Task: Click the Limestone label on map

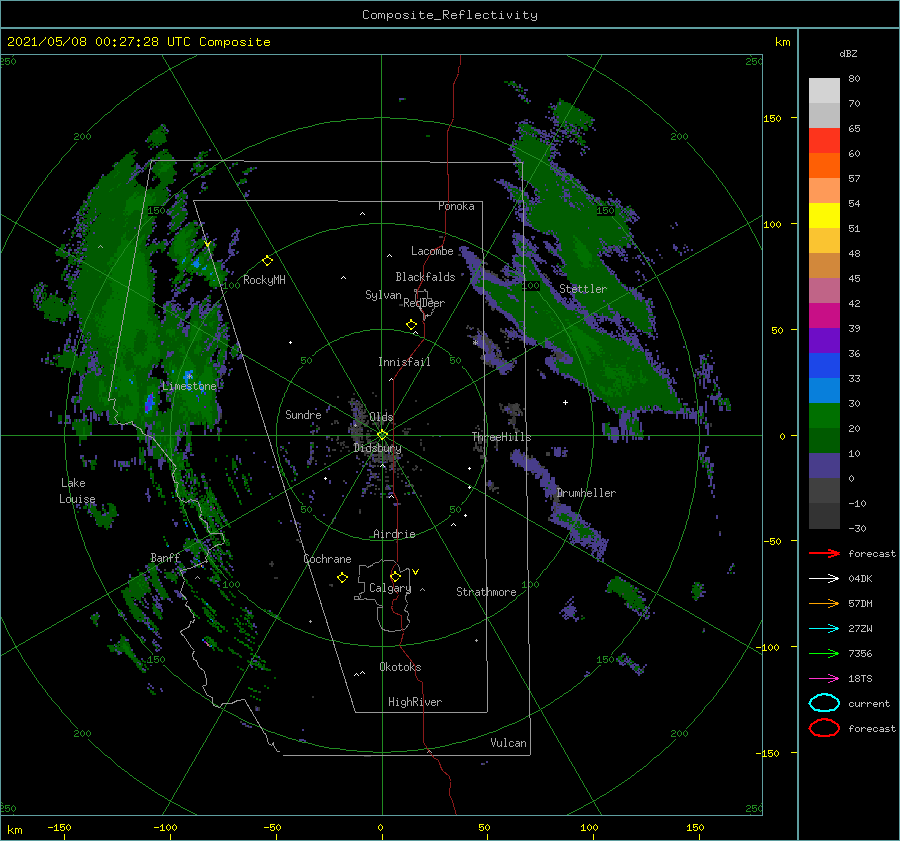Action: pyautogui.click(x=189, y=386)
